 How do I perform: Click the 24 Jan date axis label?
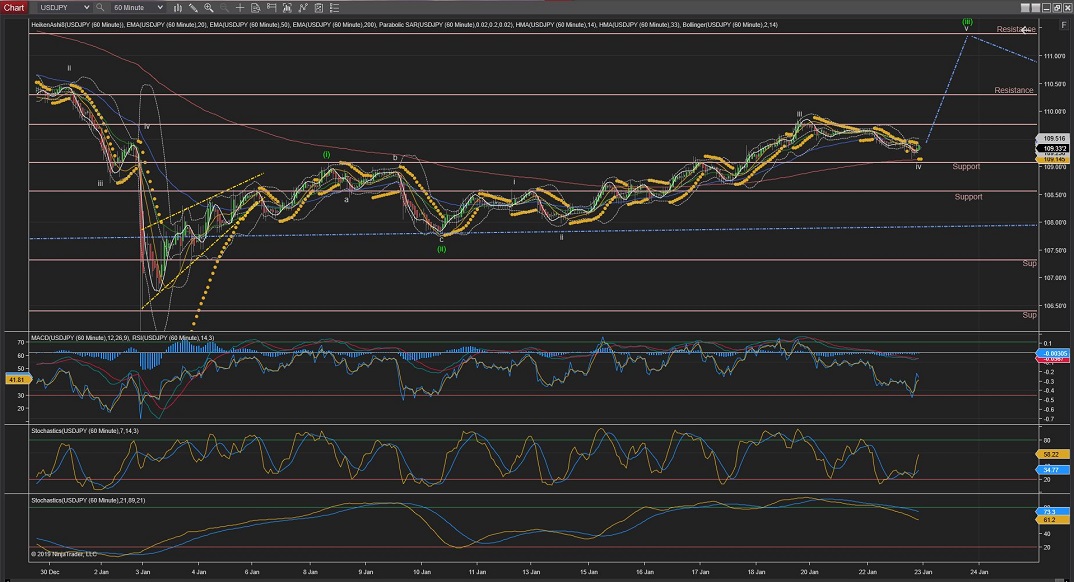[x=979, y=572]
